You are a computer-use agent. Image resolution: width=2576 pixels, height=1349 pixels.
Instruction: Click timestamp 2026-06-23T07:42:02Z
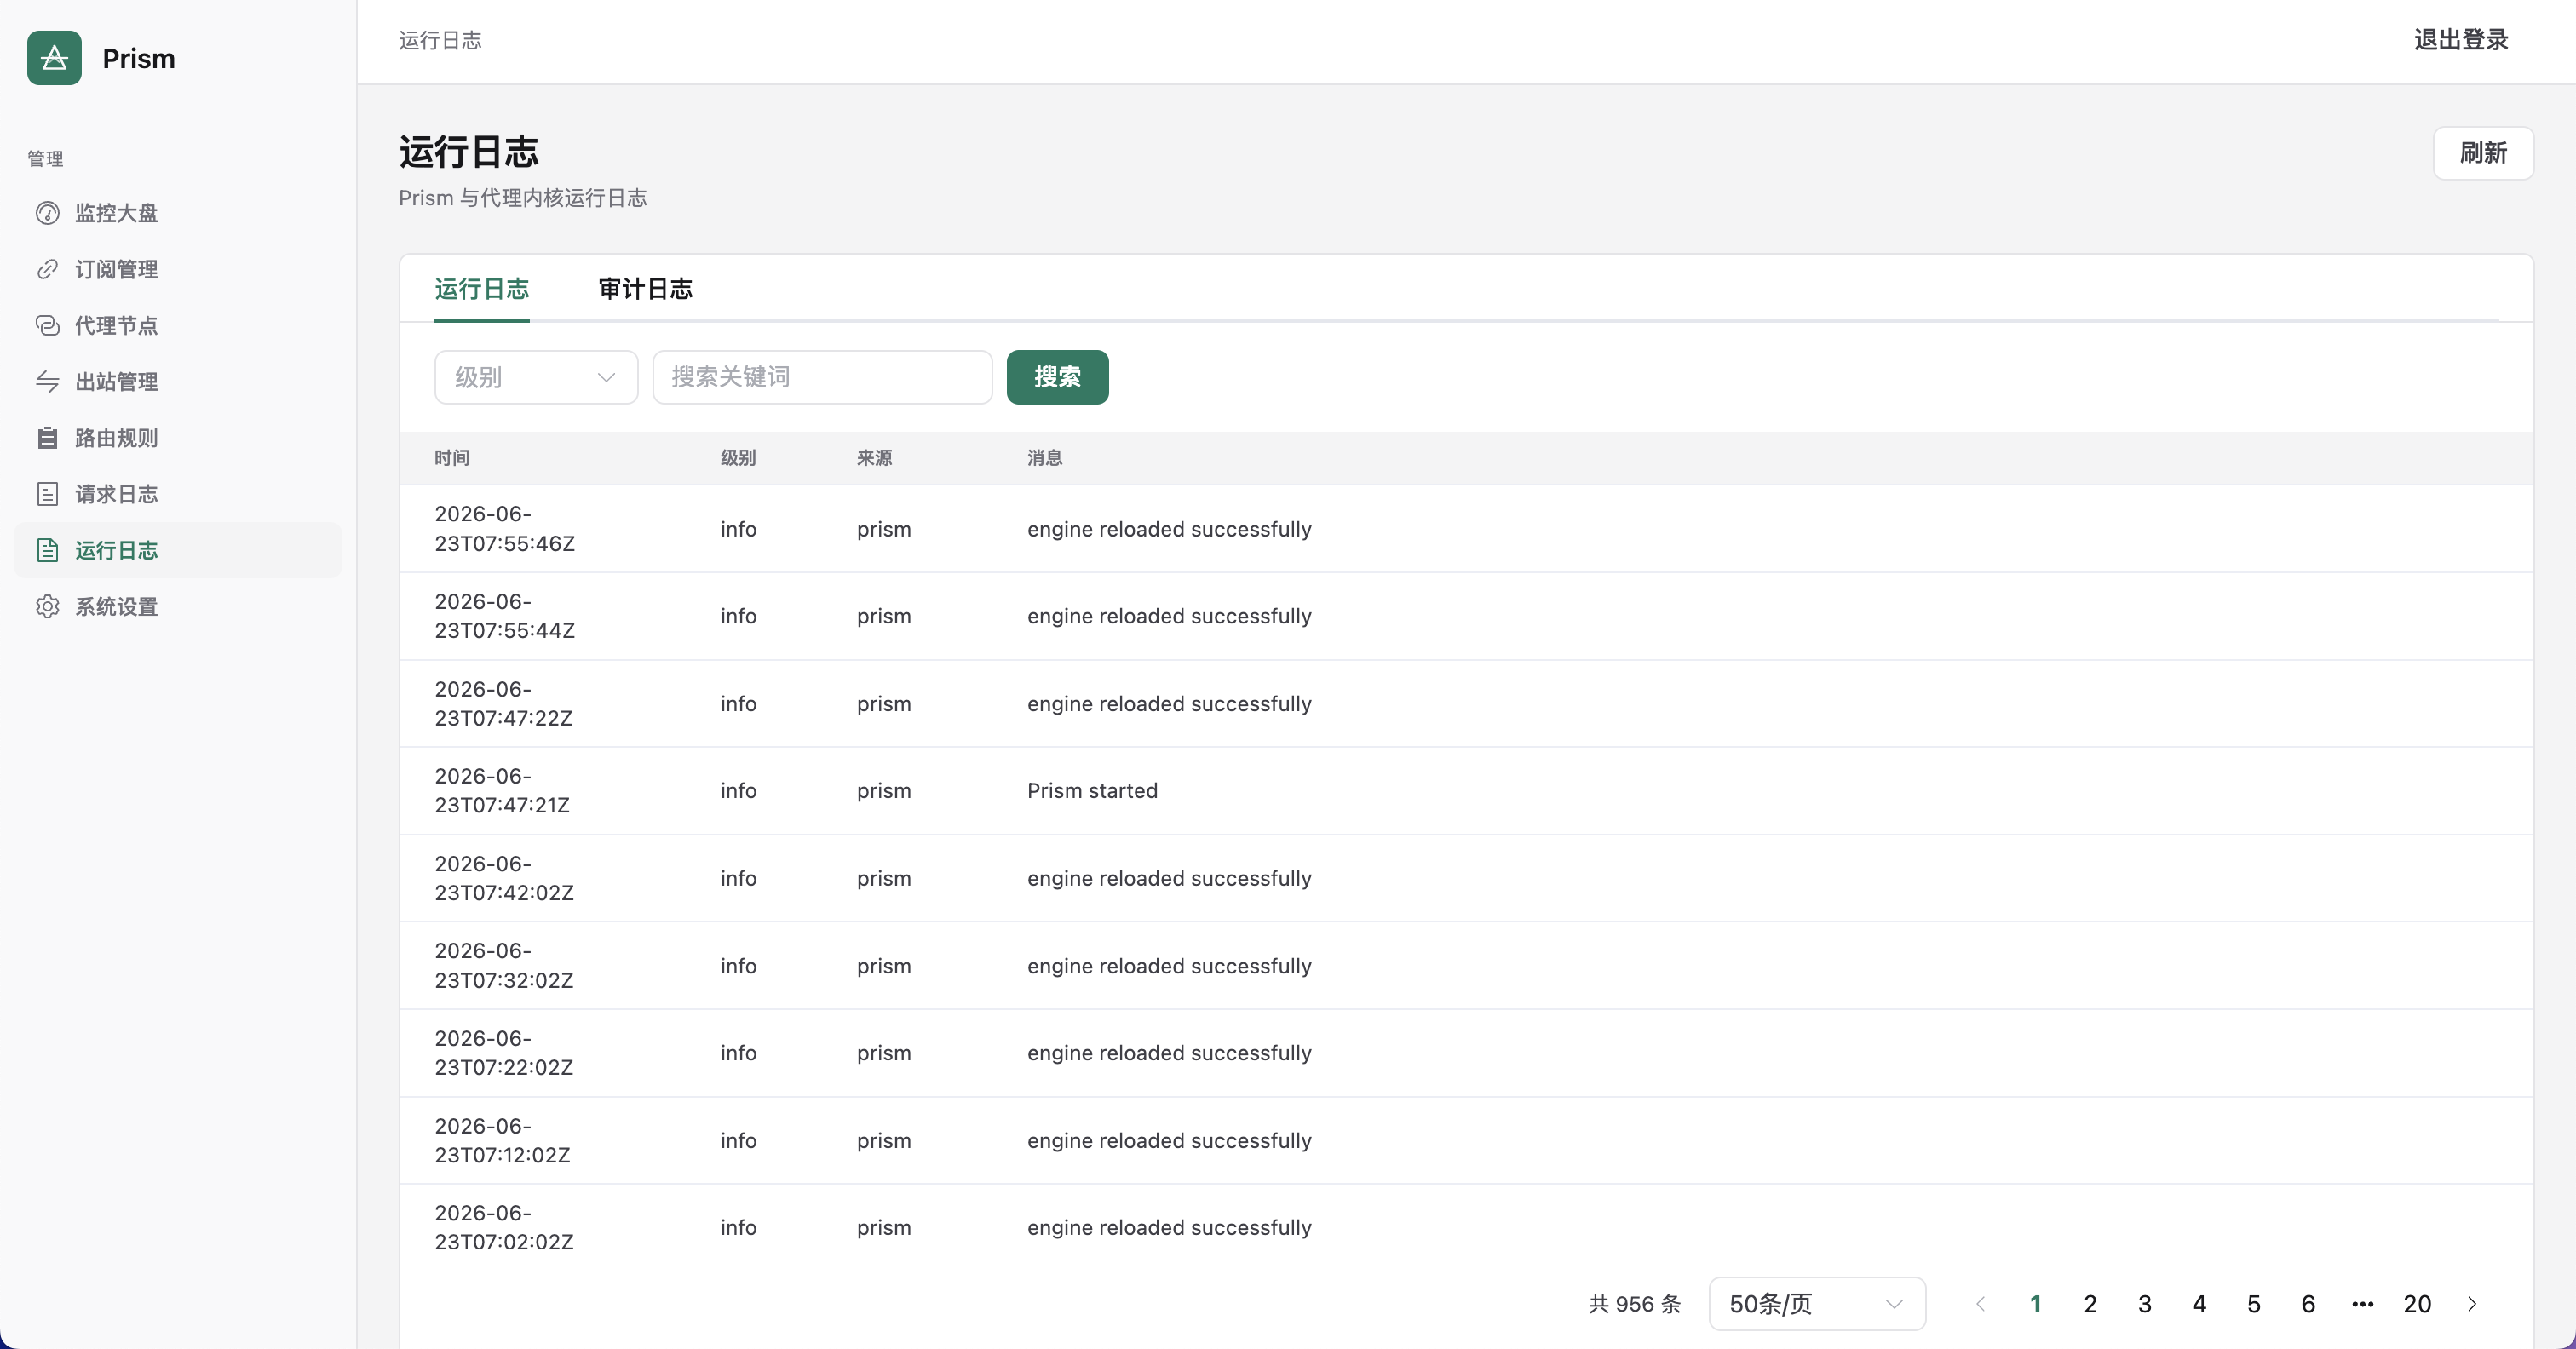coord(504,878)
